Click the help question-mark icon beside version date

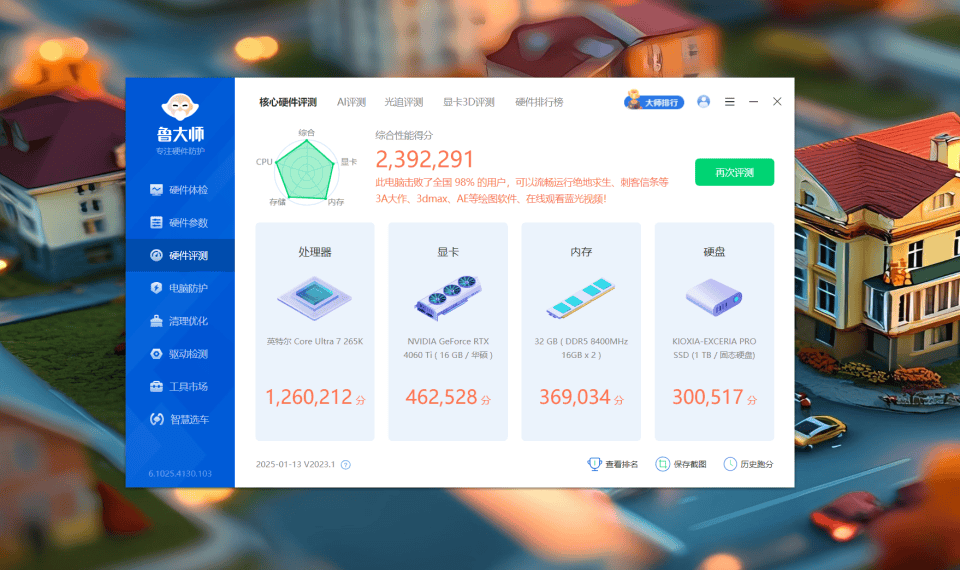(346, 465)
